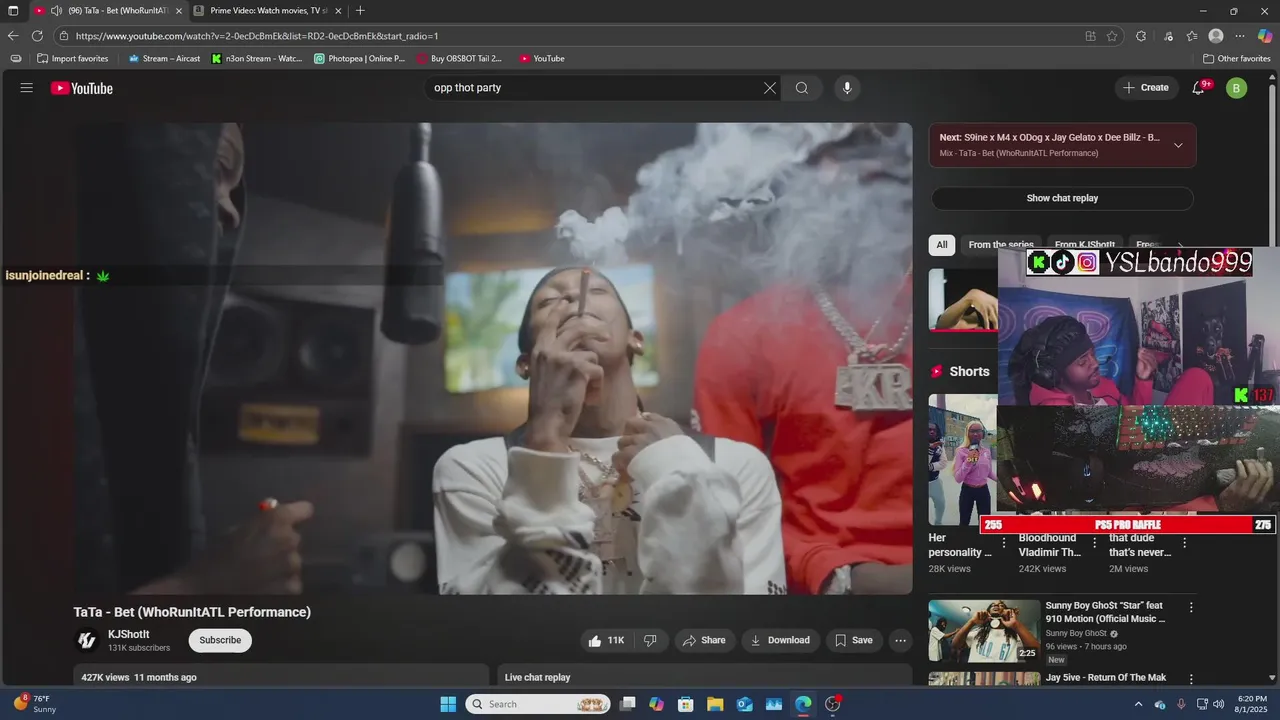Click the Share button
This screenshot has width=1280, height=720.
click(705, 640)
